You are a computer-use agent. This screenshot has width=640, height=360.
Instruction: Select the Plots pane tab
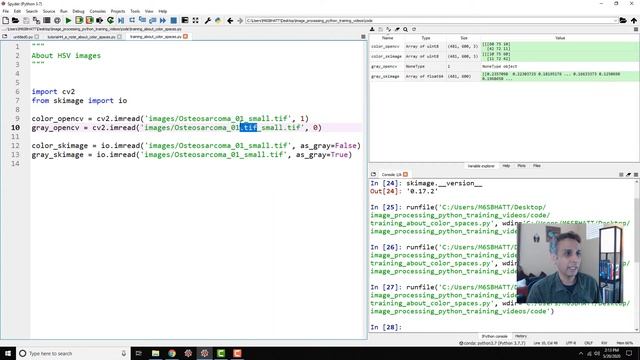pos(522,166)
